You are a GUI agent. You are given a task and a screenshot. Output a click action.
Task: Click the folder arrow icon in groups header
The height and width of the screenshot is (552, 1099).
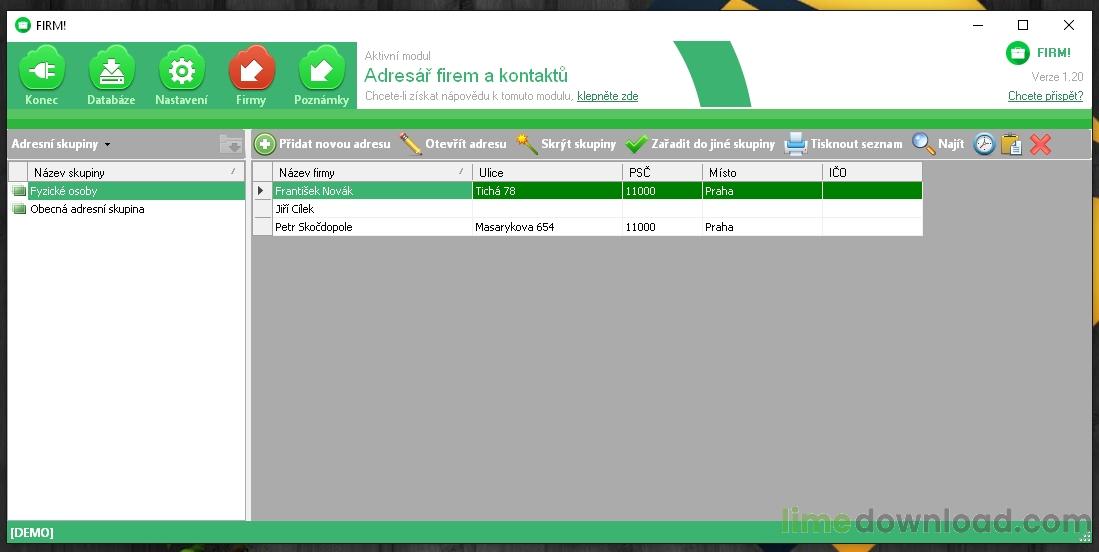(x=231, y=144)
